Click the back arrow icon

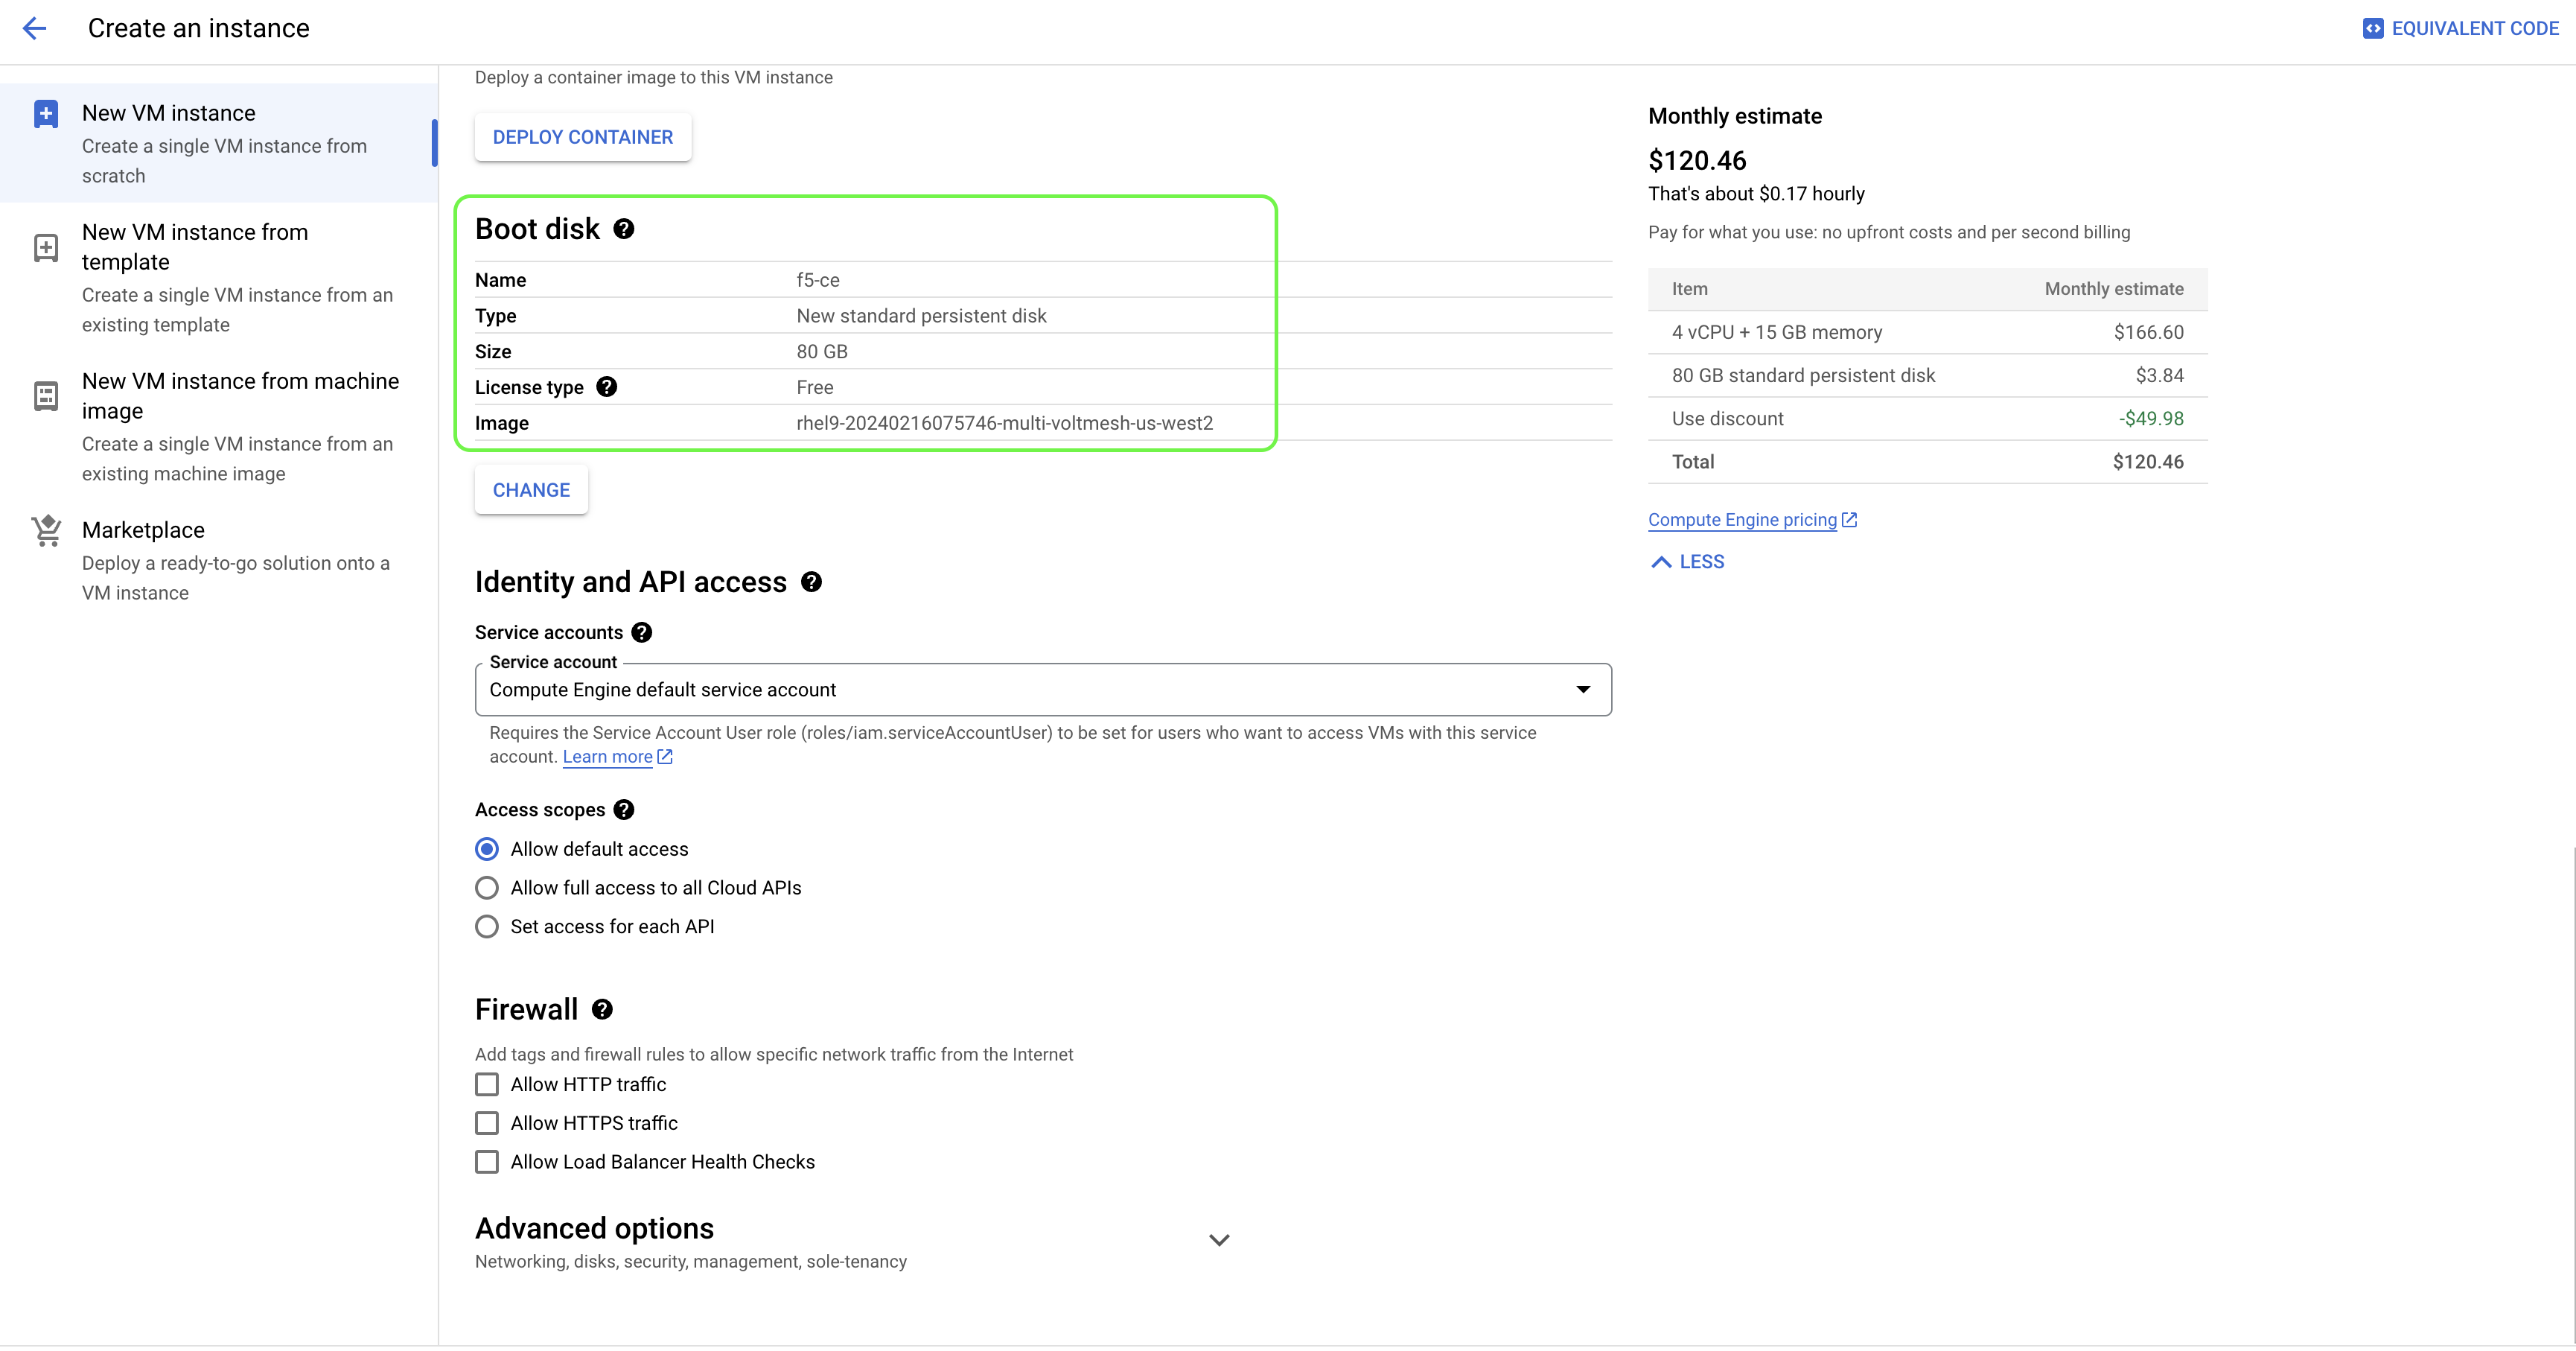tap(35, 28)
